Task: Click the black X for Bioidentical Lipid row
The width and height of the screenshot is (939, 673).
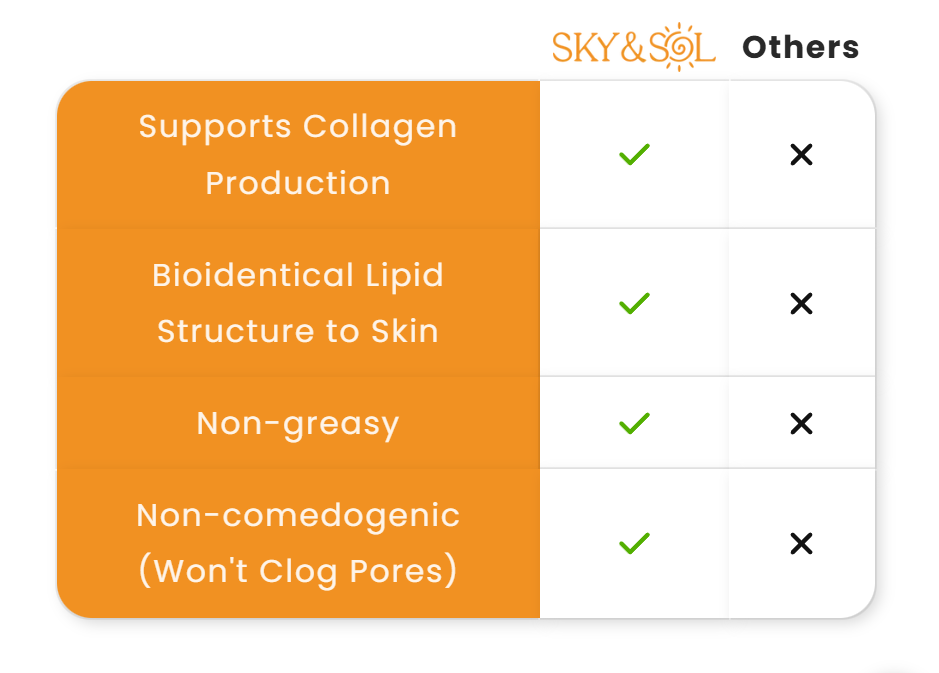Action: tap(801, 303)
